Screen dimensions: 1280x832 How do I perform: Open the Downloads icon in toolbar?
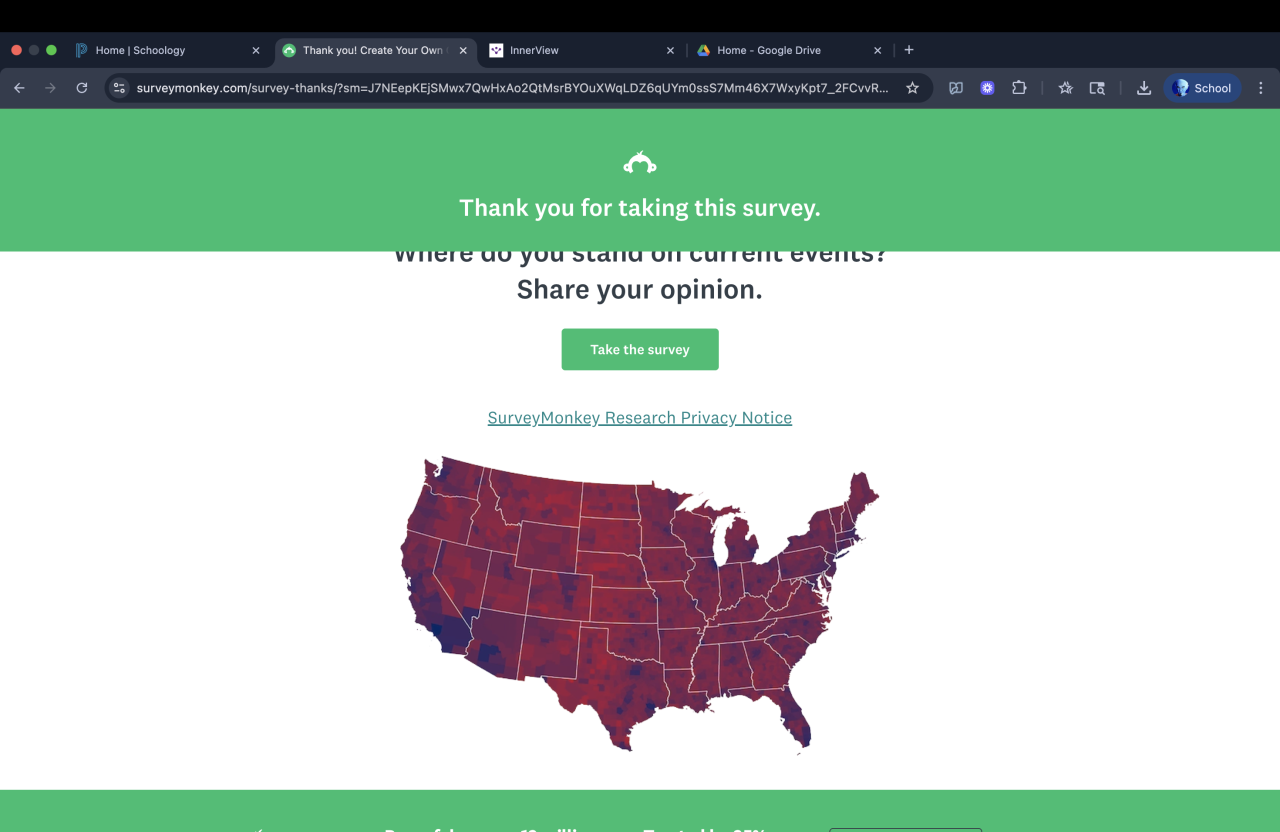[1144, 88]
